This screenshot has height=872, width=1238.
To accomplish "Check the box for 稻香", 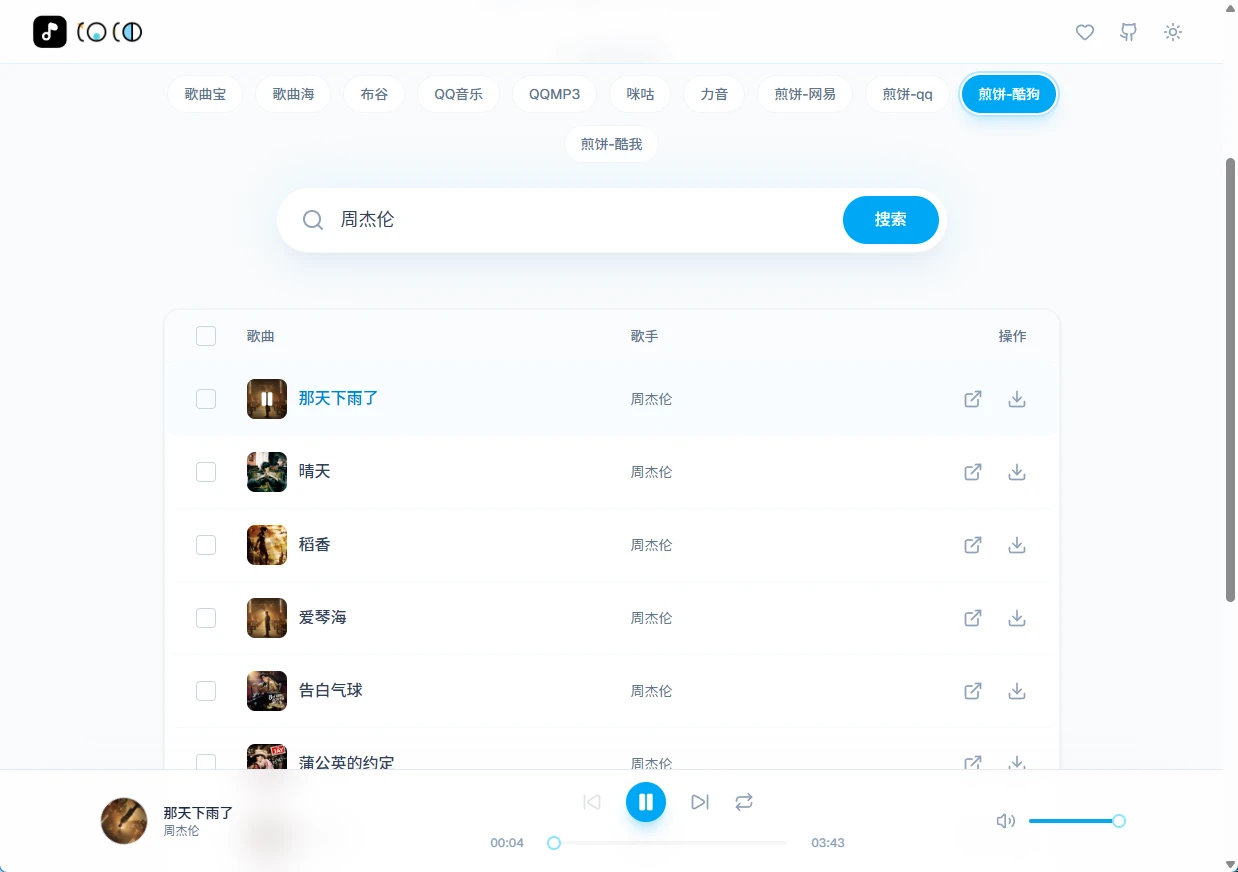I will pyautogui.click(x=206, y=545).
